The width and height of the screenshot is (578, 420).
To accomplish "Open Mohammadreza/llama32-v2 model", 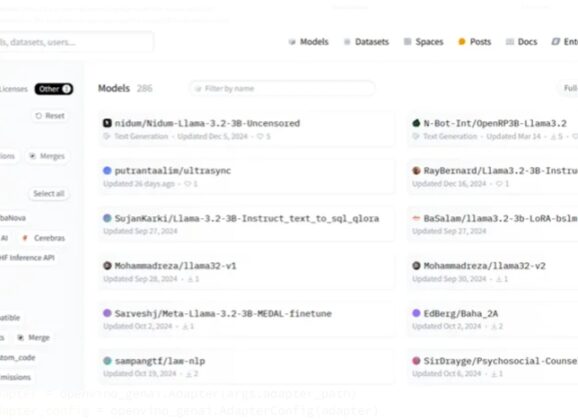I will pyautogui.click(x=492, y=271).
